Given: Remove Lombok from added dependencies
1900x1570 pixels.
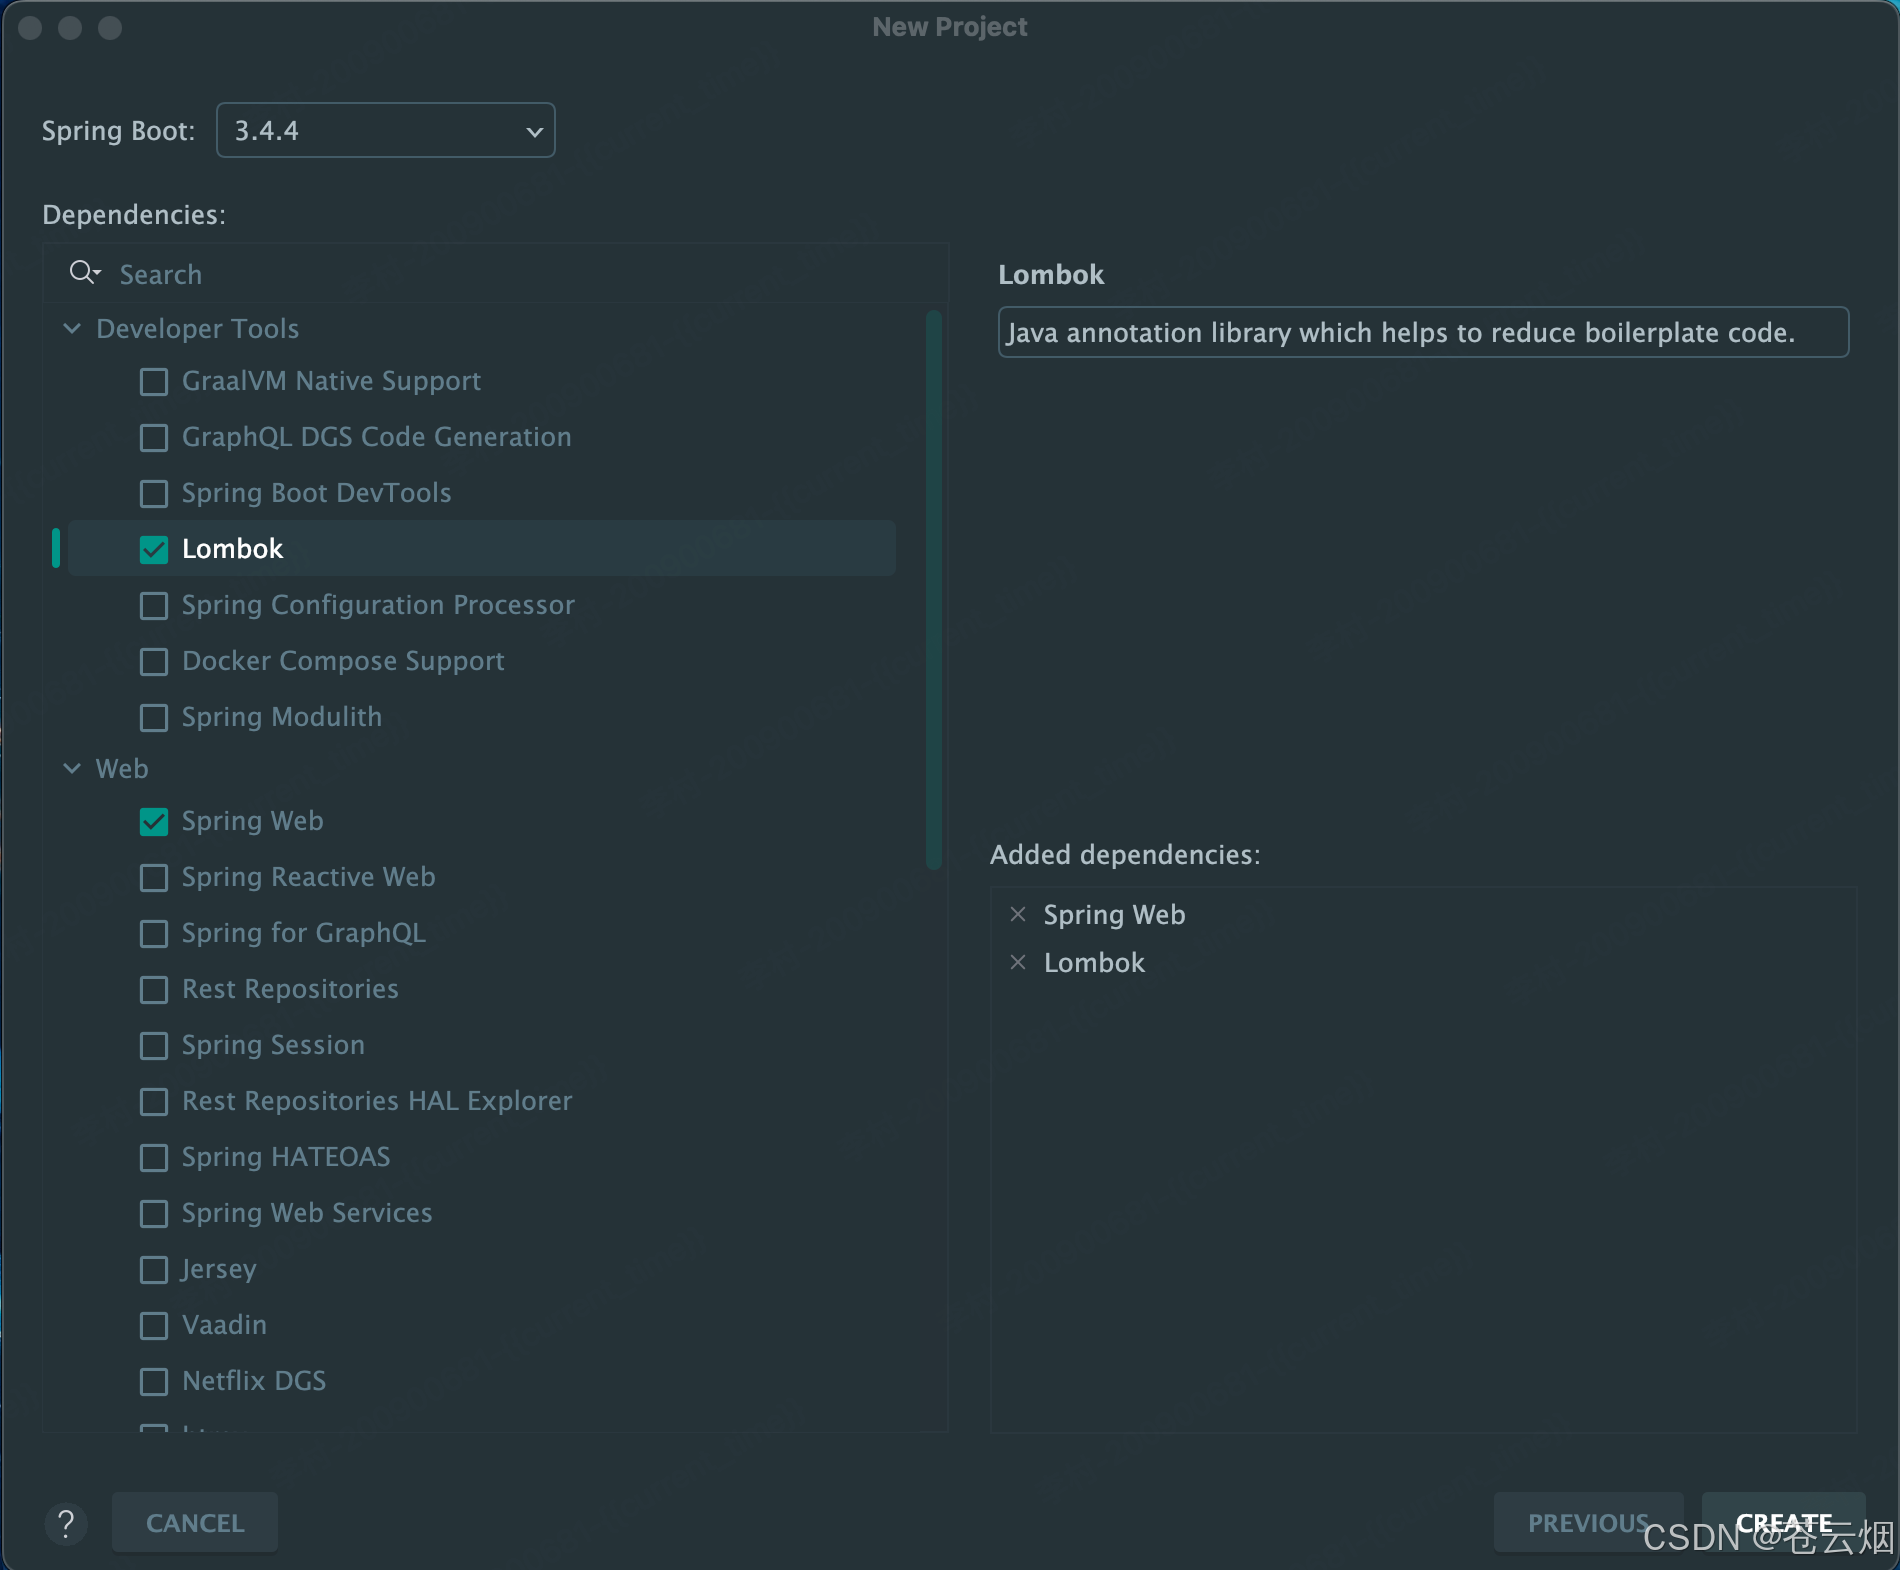Looking at the screenshot, I should [x=1018, y=962].
